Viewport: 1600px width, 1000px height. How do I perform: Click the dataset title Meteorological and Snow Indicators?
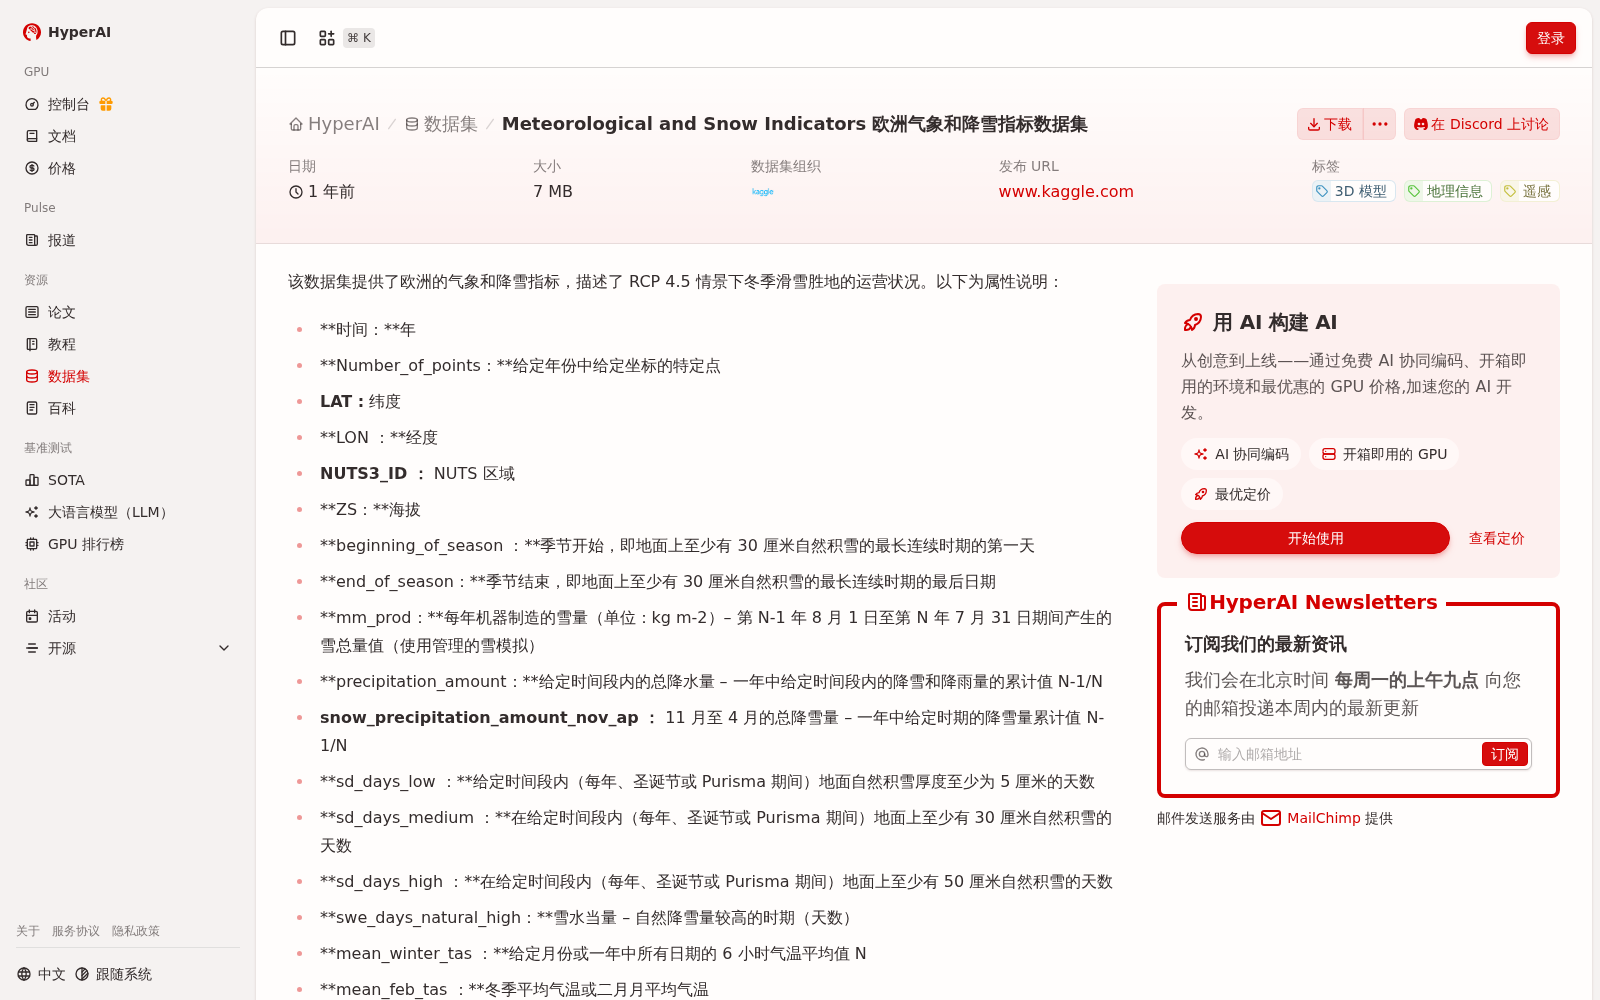click(794, 124)
